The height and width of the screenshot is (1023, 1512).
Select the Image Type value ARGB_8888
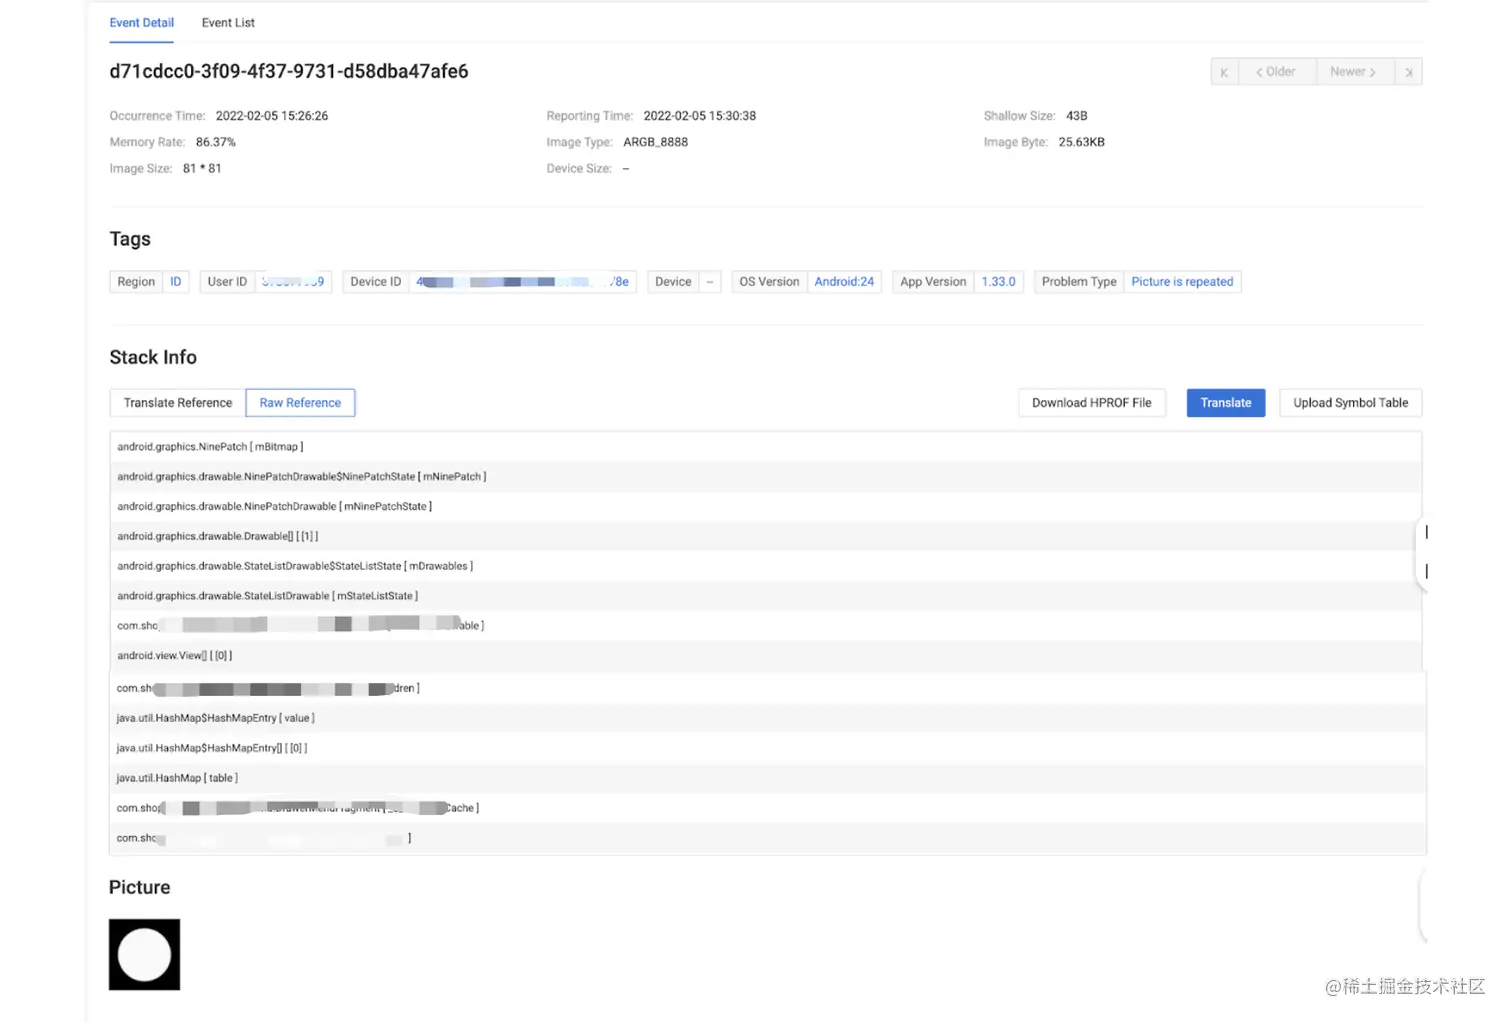point(655,142)
